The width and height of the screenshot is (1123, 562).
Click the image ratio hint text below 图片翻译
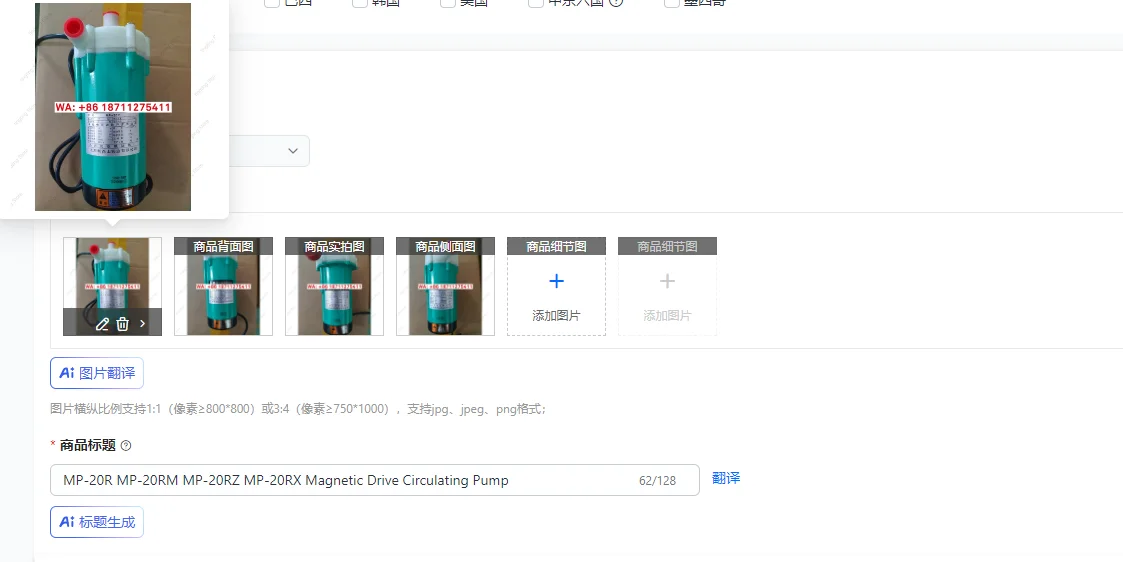(299, 410)
